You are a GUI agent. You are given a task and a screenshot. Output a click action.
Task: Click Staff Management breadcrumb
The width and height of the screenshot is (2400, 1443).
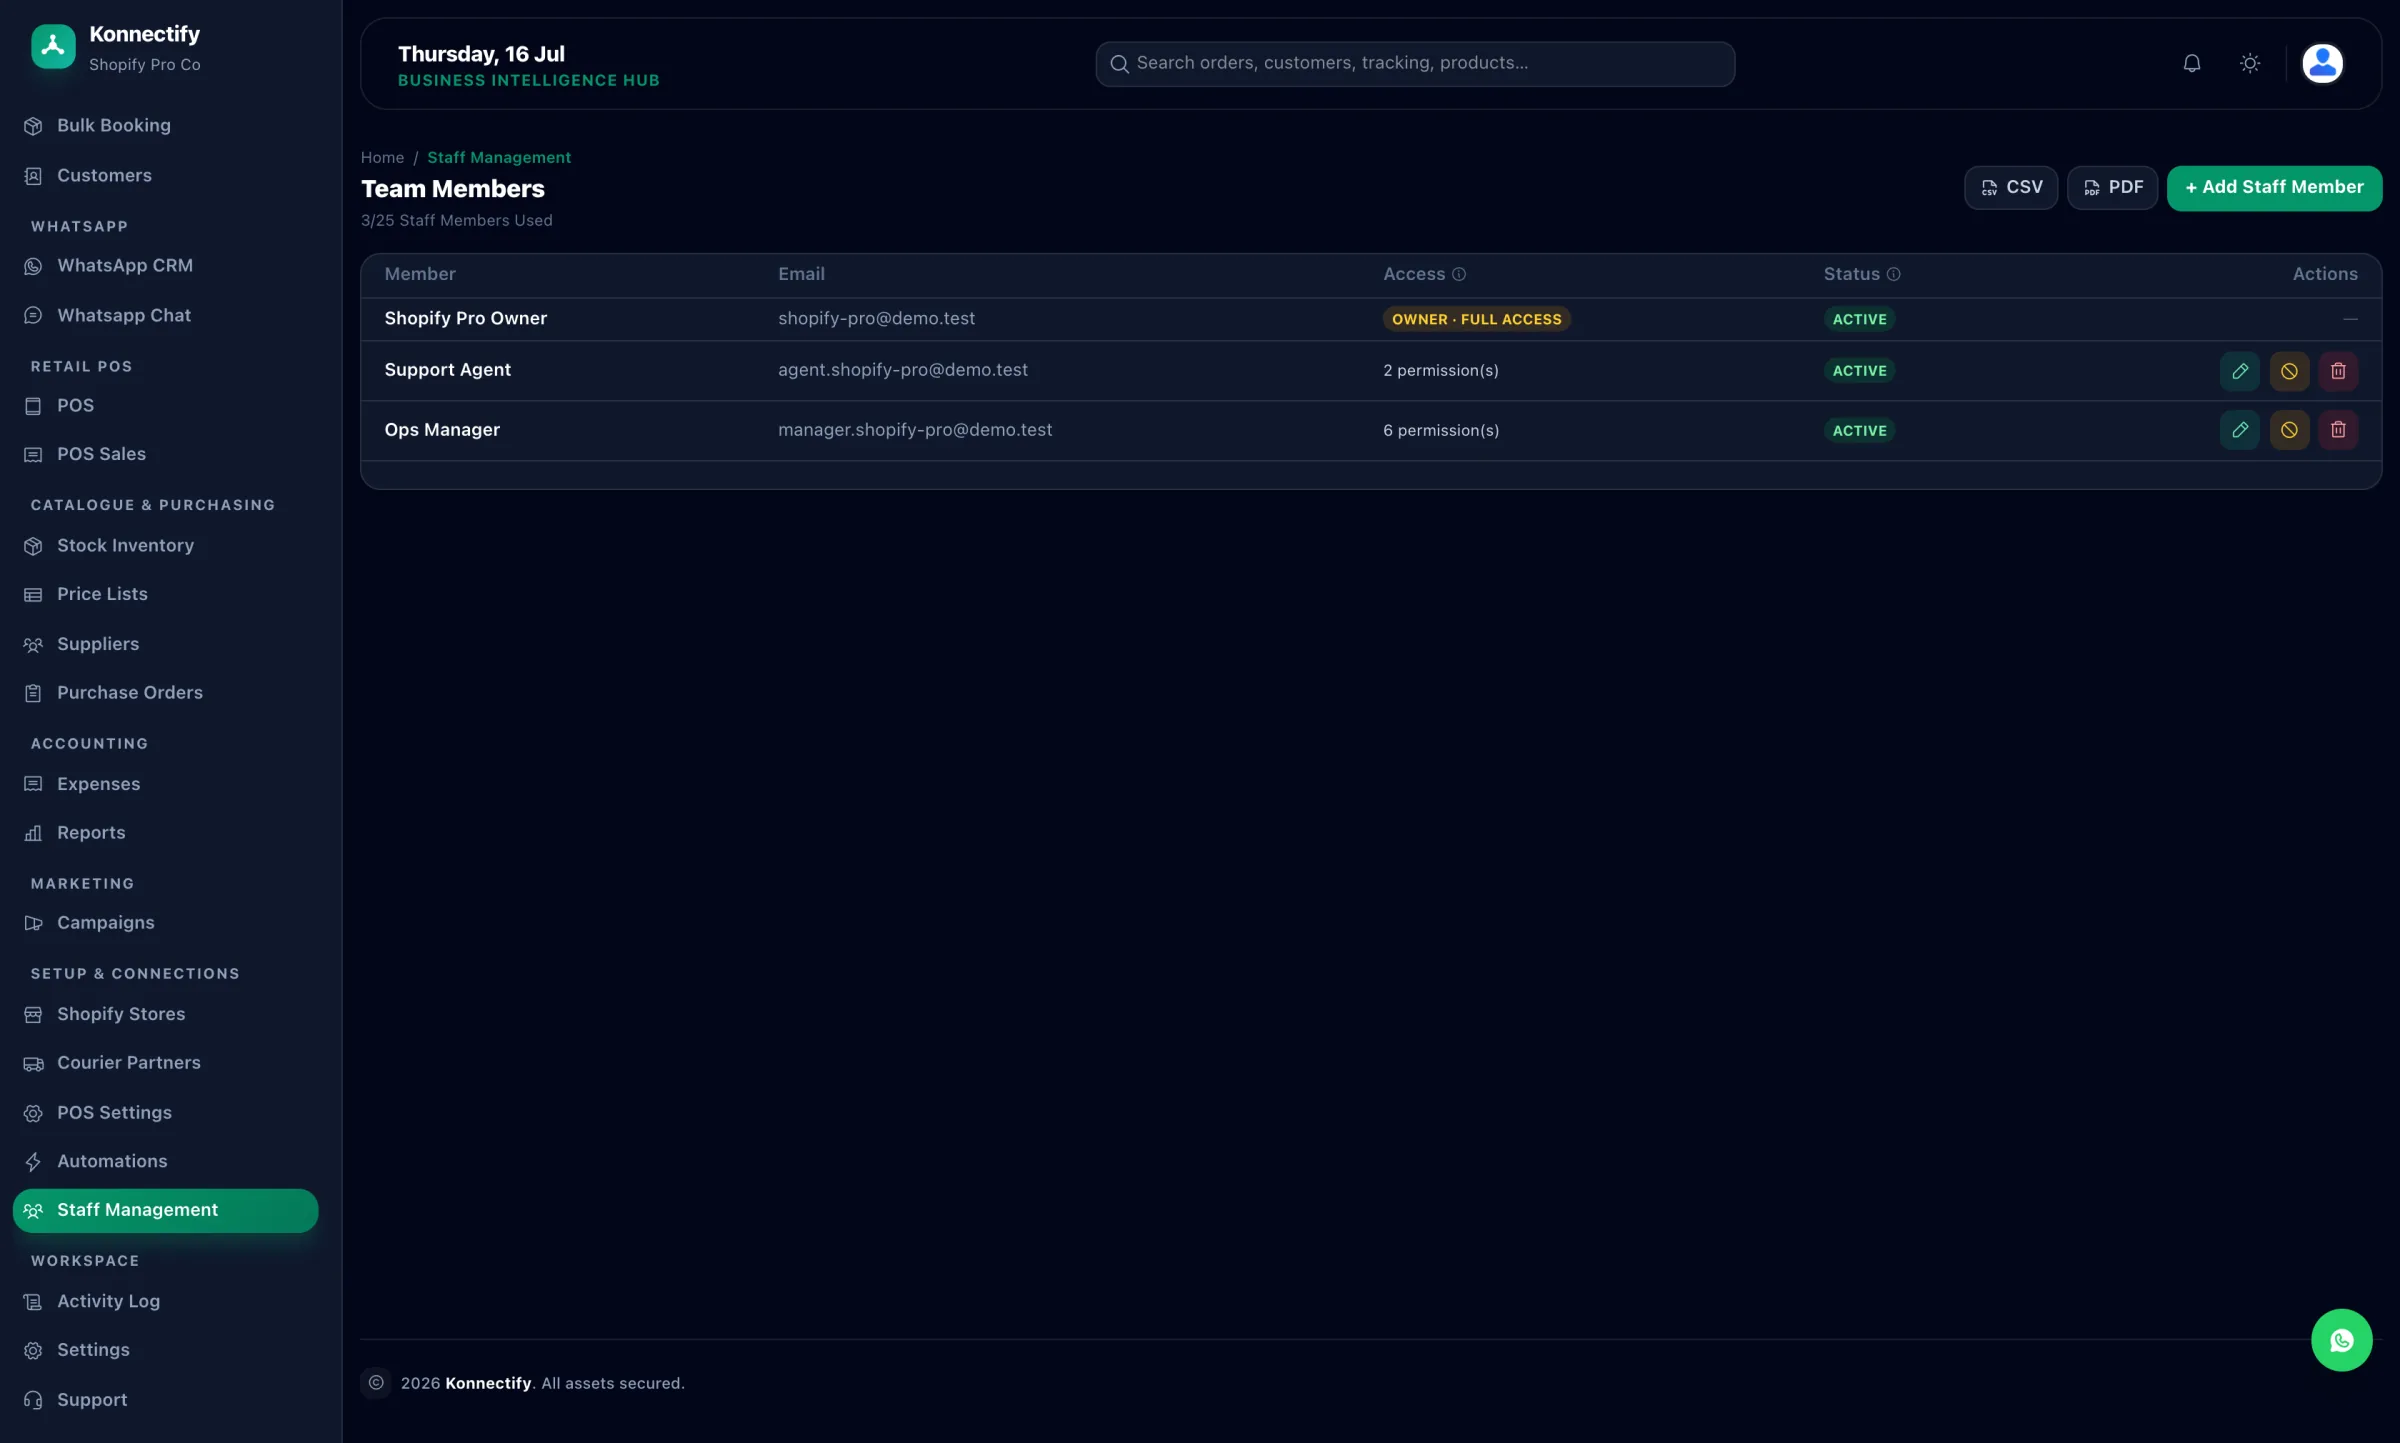point(499,158)
